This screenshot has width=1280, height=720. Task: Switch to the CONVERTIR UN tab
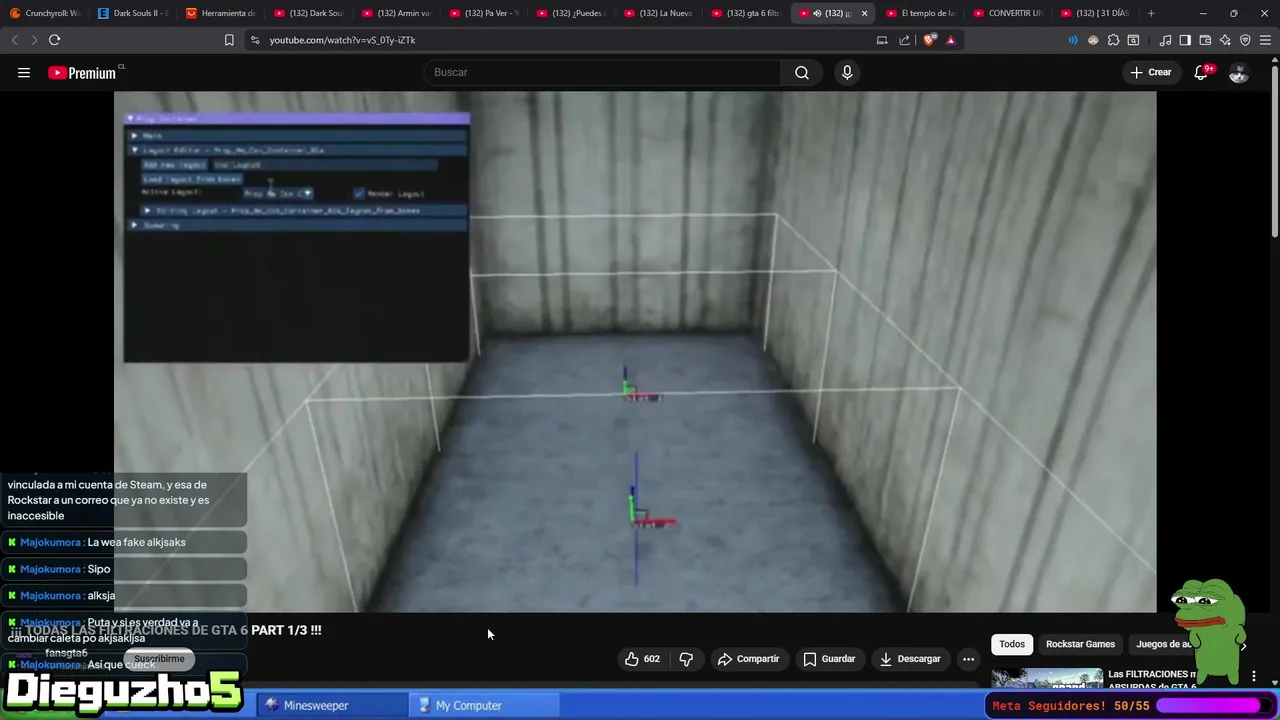coord(1010,13)
